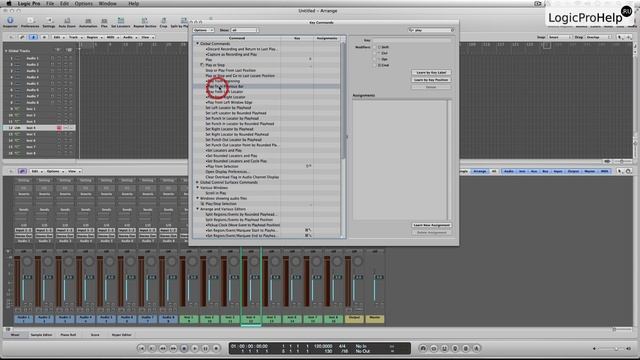Click the Automation toolbar icon
This screenshot has height=360, width=640.
(88, 22)
